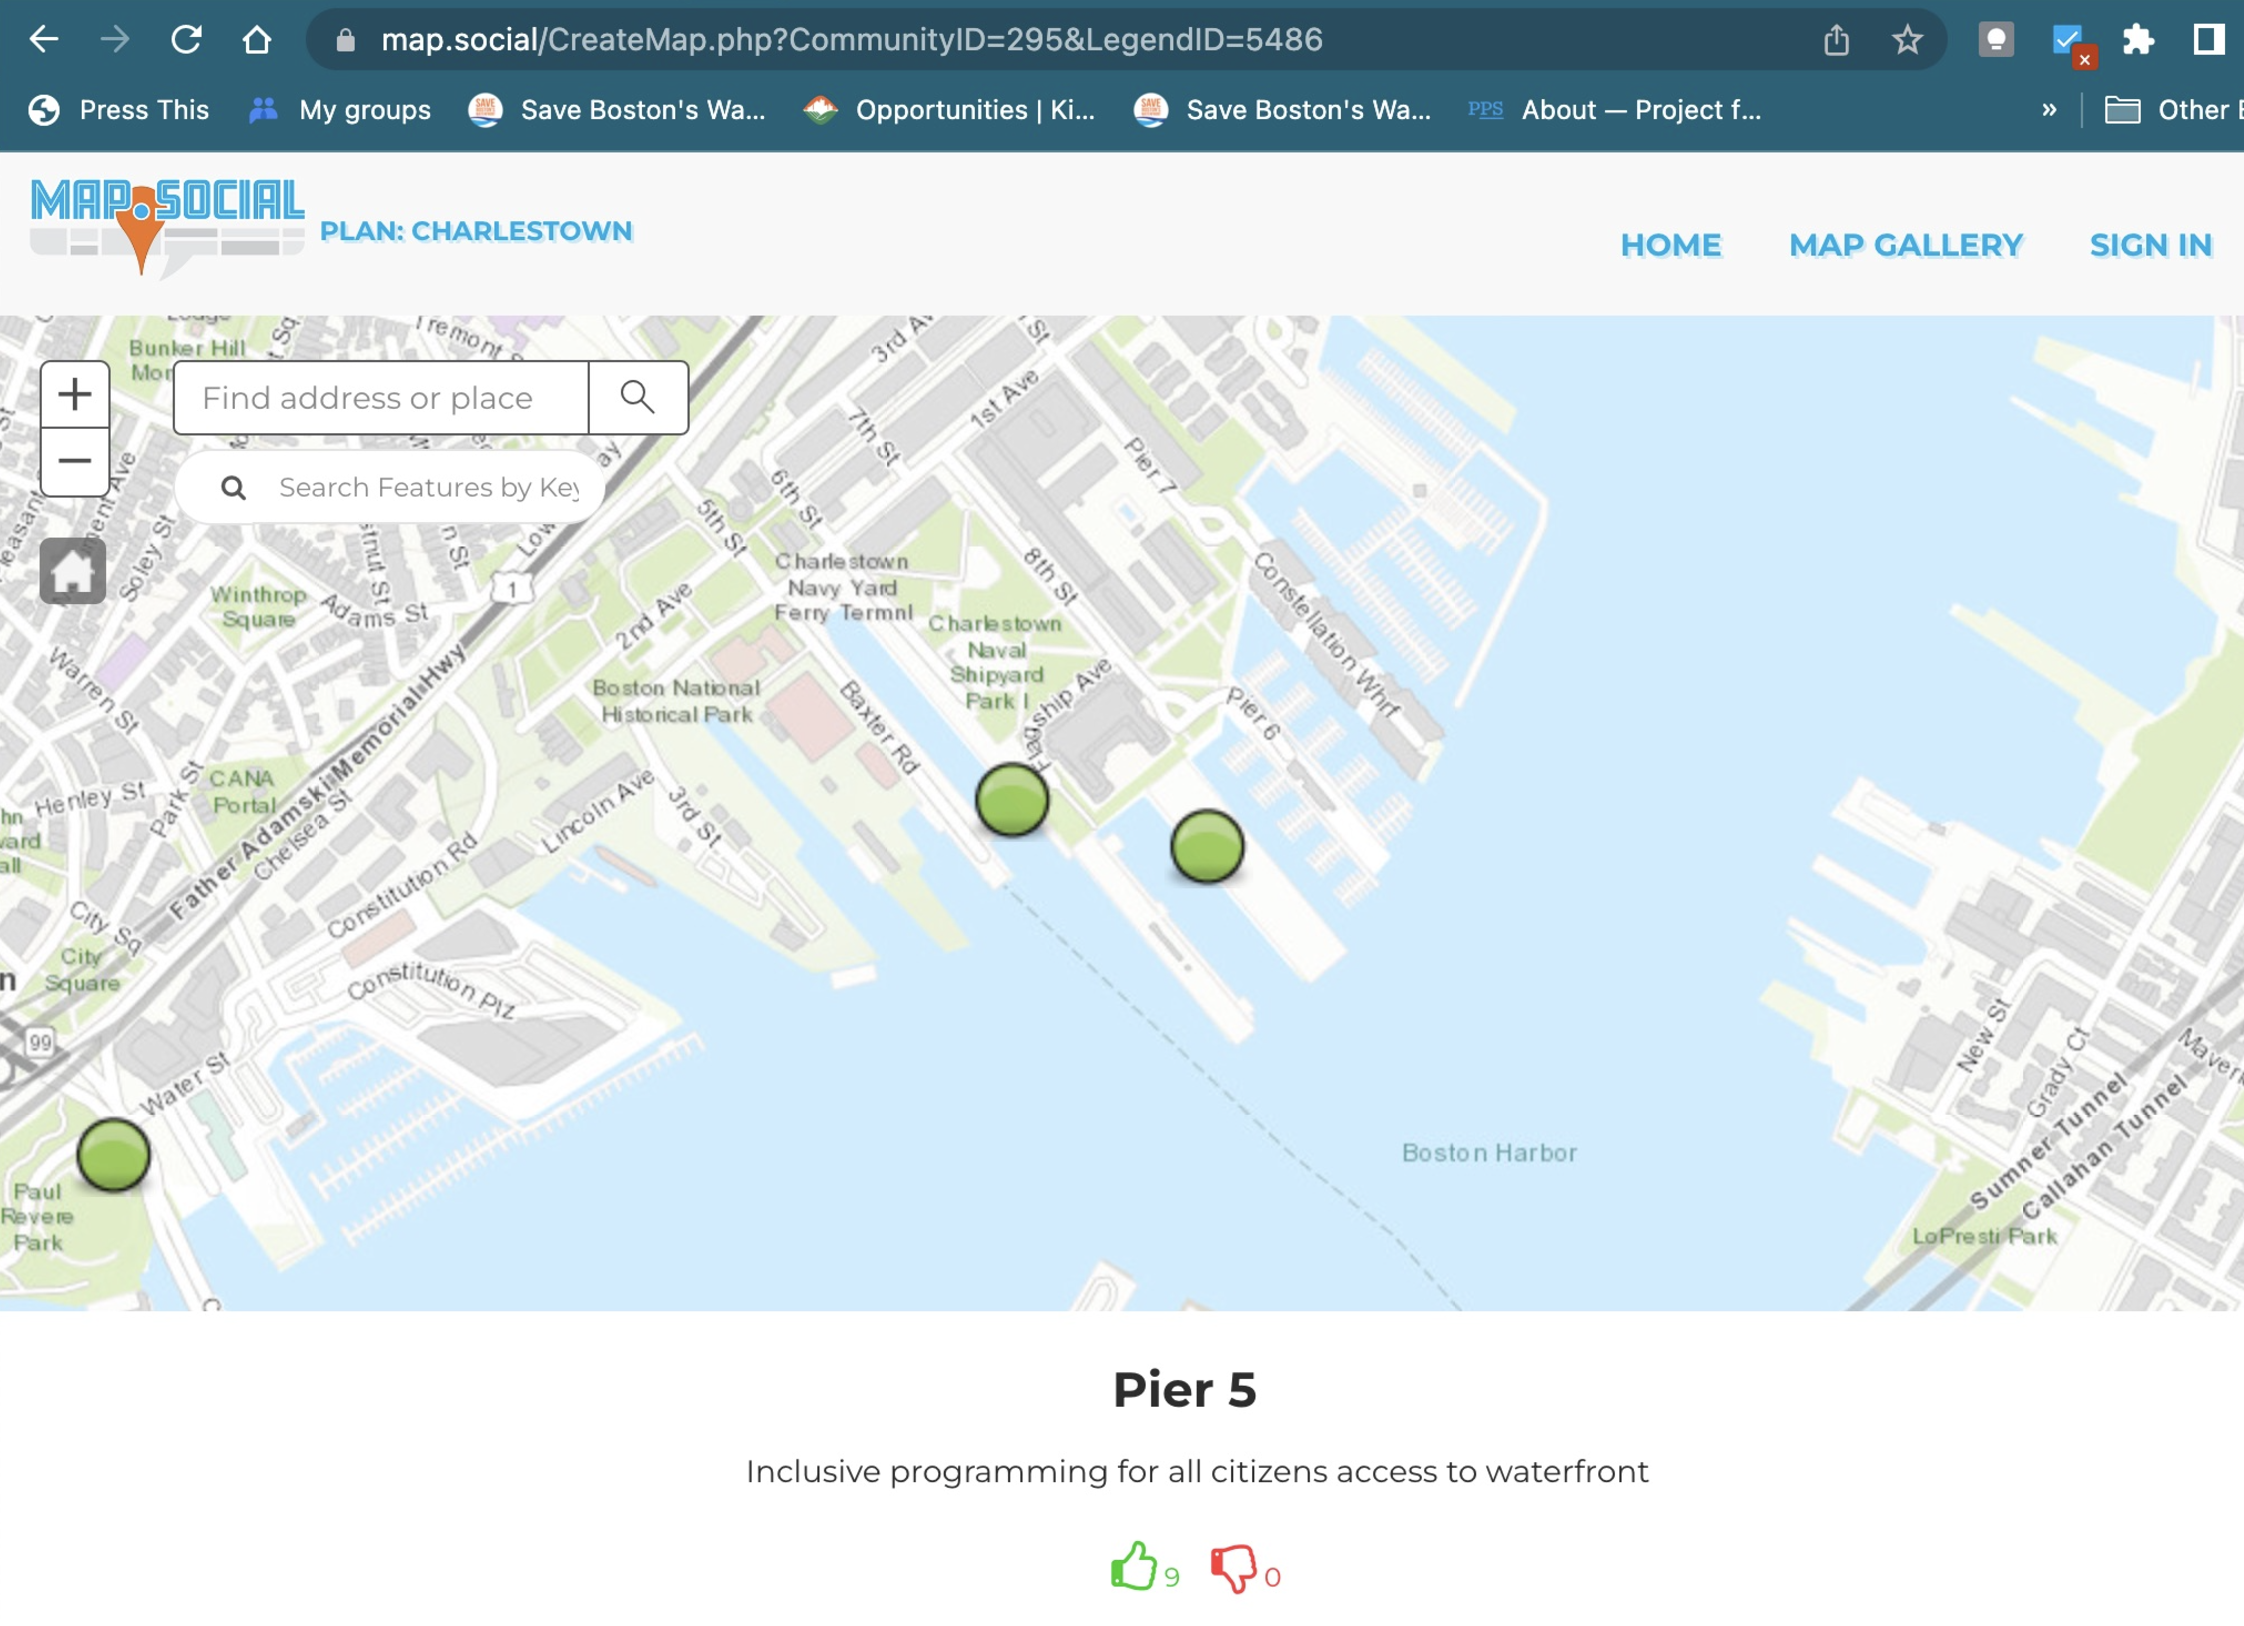Viewport: 2244px width, 1626px height.
Task: Open the MAP GALLERY navigation item
Action: (1904, 245)
